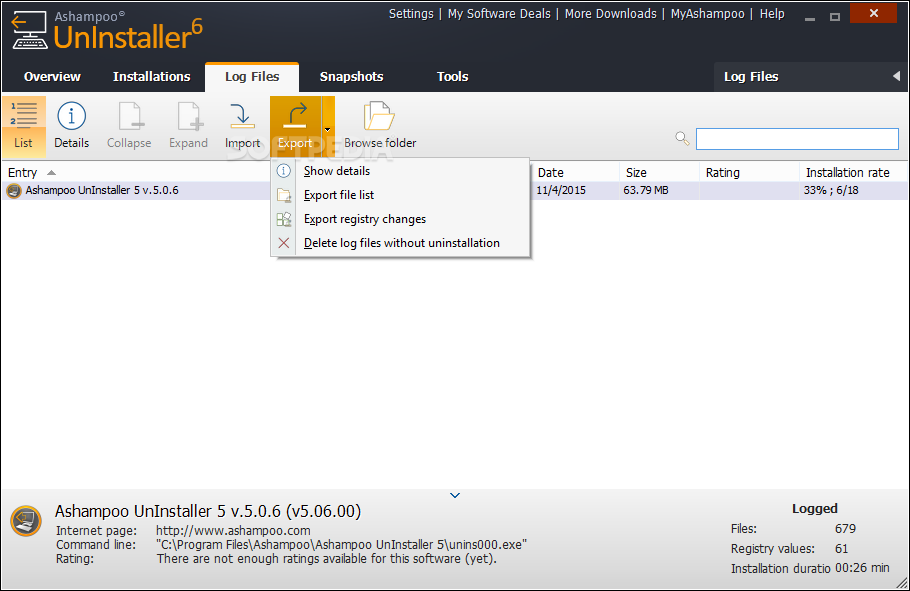Click the Browse folder icon
Screen dimensions: 910x591
click(x=379, y=116)
